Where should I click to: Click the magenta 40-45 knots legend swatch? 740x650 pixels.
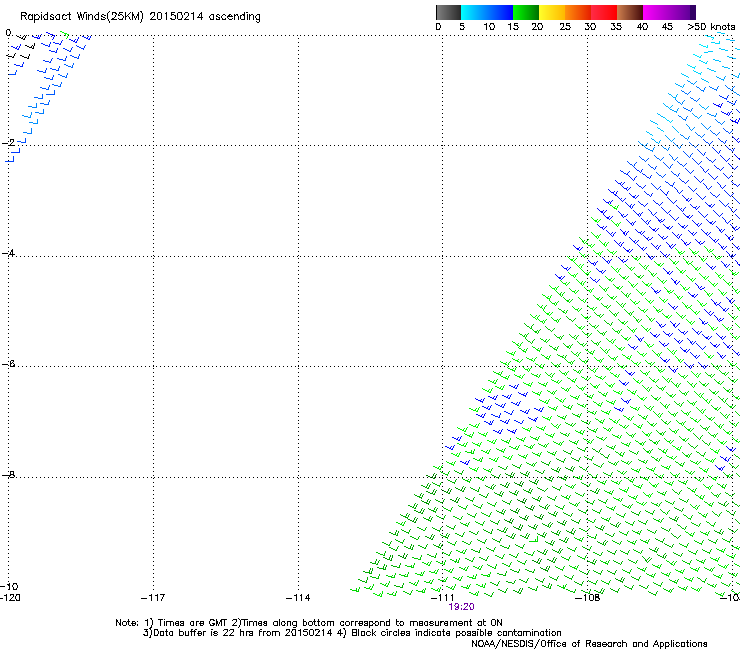coord(656,12)
